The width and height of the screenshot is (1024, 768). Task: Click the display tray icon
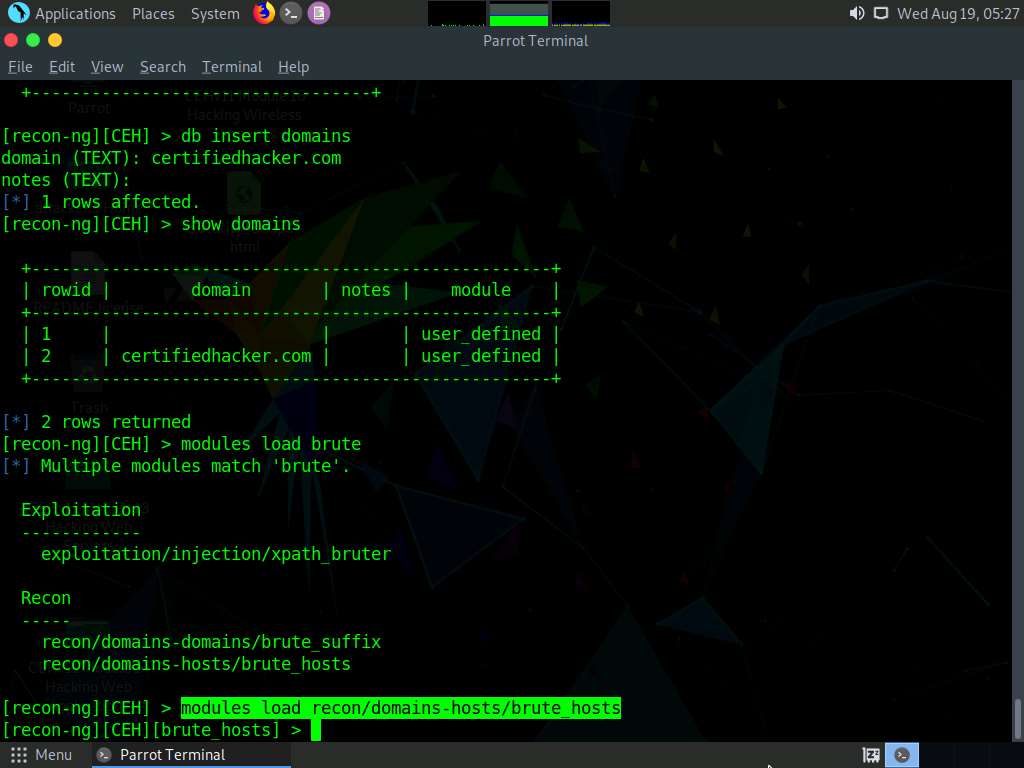click(881, 13)
